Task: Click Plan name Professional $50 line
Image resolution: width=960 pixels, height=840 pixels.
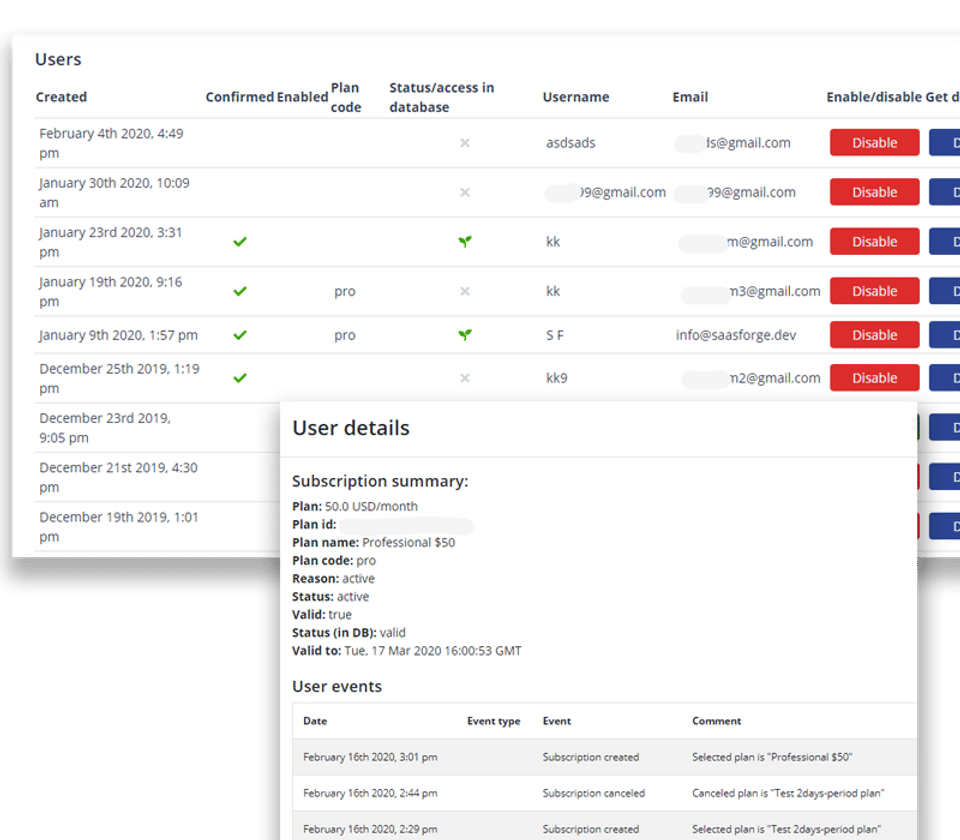Action: point(373,542)
